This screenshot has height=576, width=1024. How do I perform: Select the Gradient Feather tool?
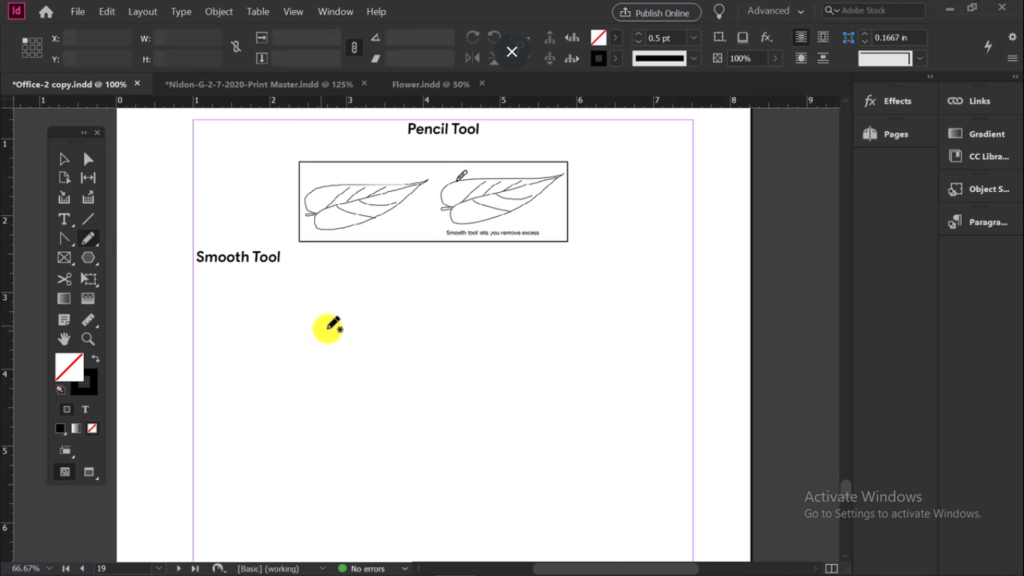click(x=88, y=298)
